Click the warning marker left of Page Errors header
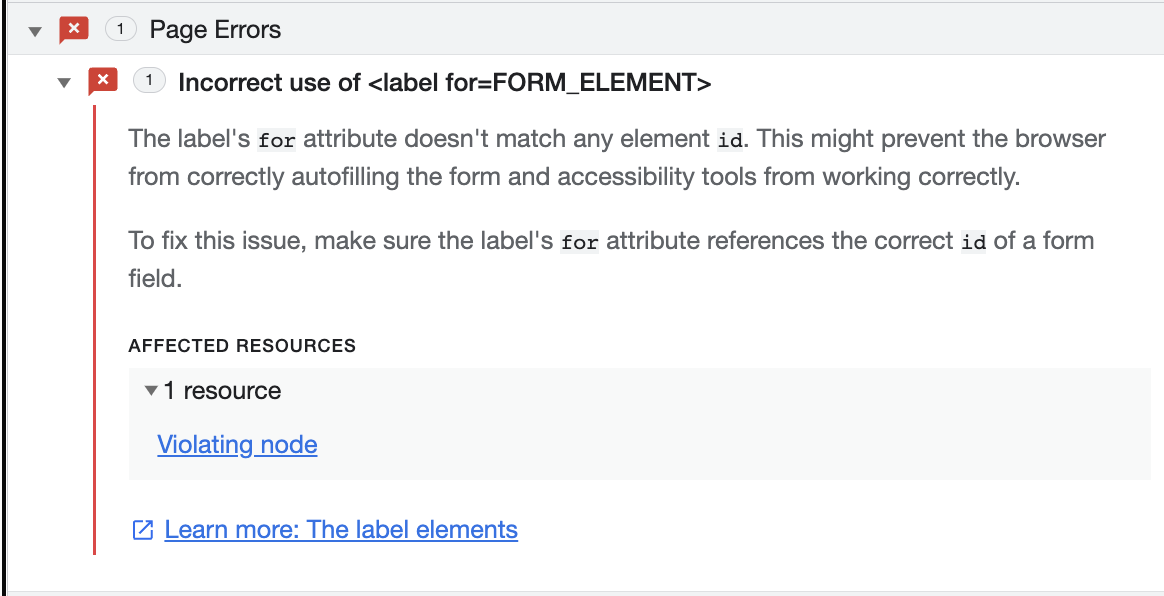 point(75,29)
